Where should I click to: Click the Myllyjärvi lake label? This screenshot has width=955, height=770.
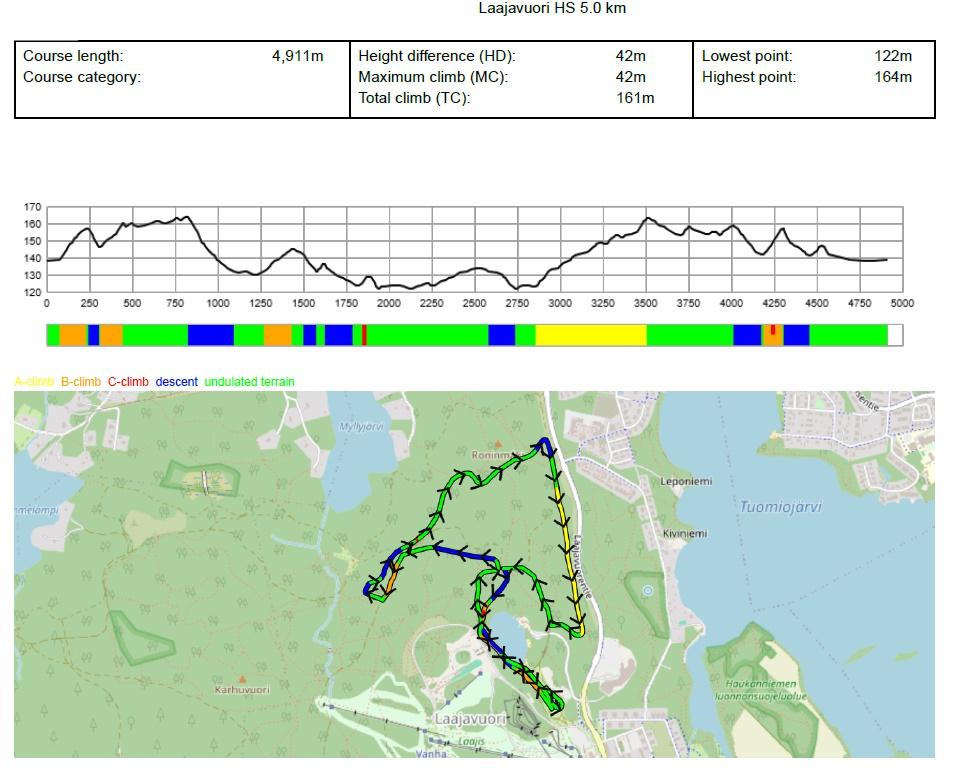pyautogui.click(x=362, y=426)
